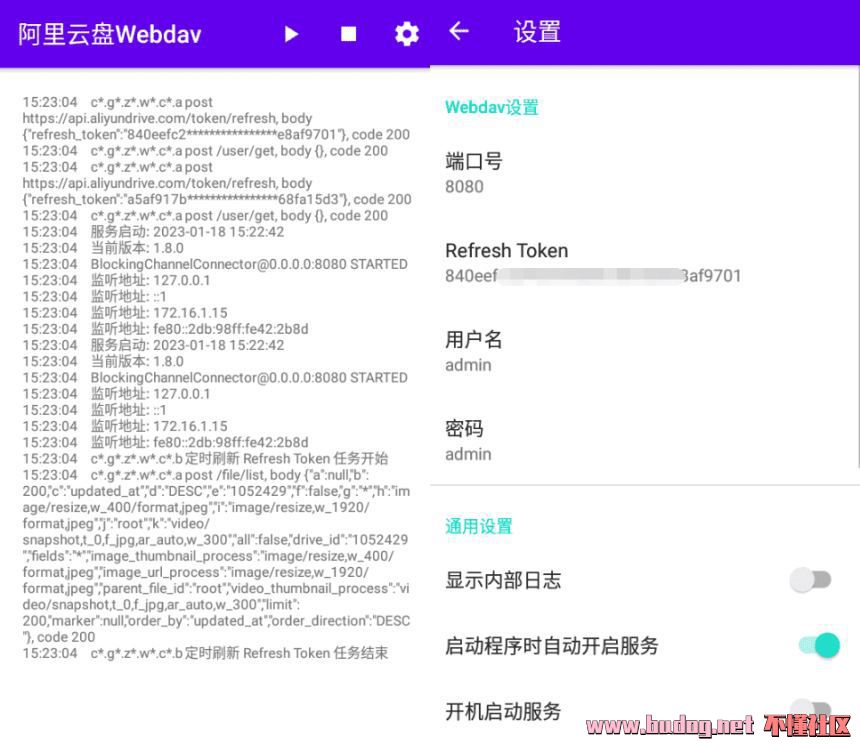Click 定时刷新 Refresh Token 任务结束 log line
860x746 pixels.
[205, 653]
